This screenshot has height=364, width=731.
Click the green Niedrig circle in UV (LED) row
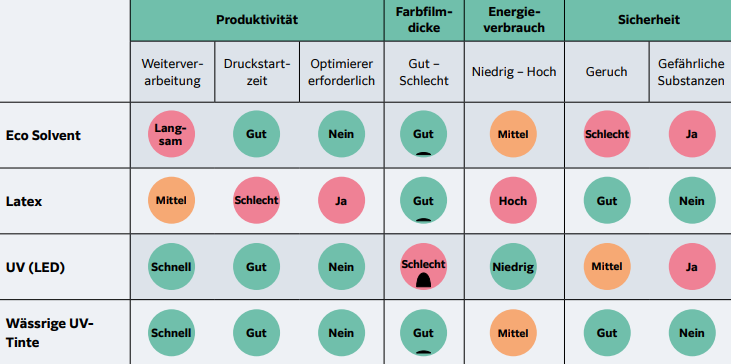[x=513, y=267]
